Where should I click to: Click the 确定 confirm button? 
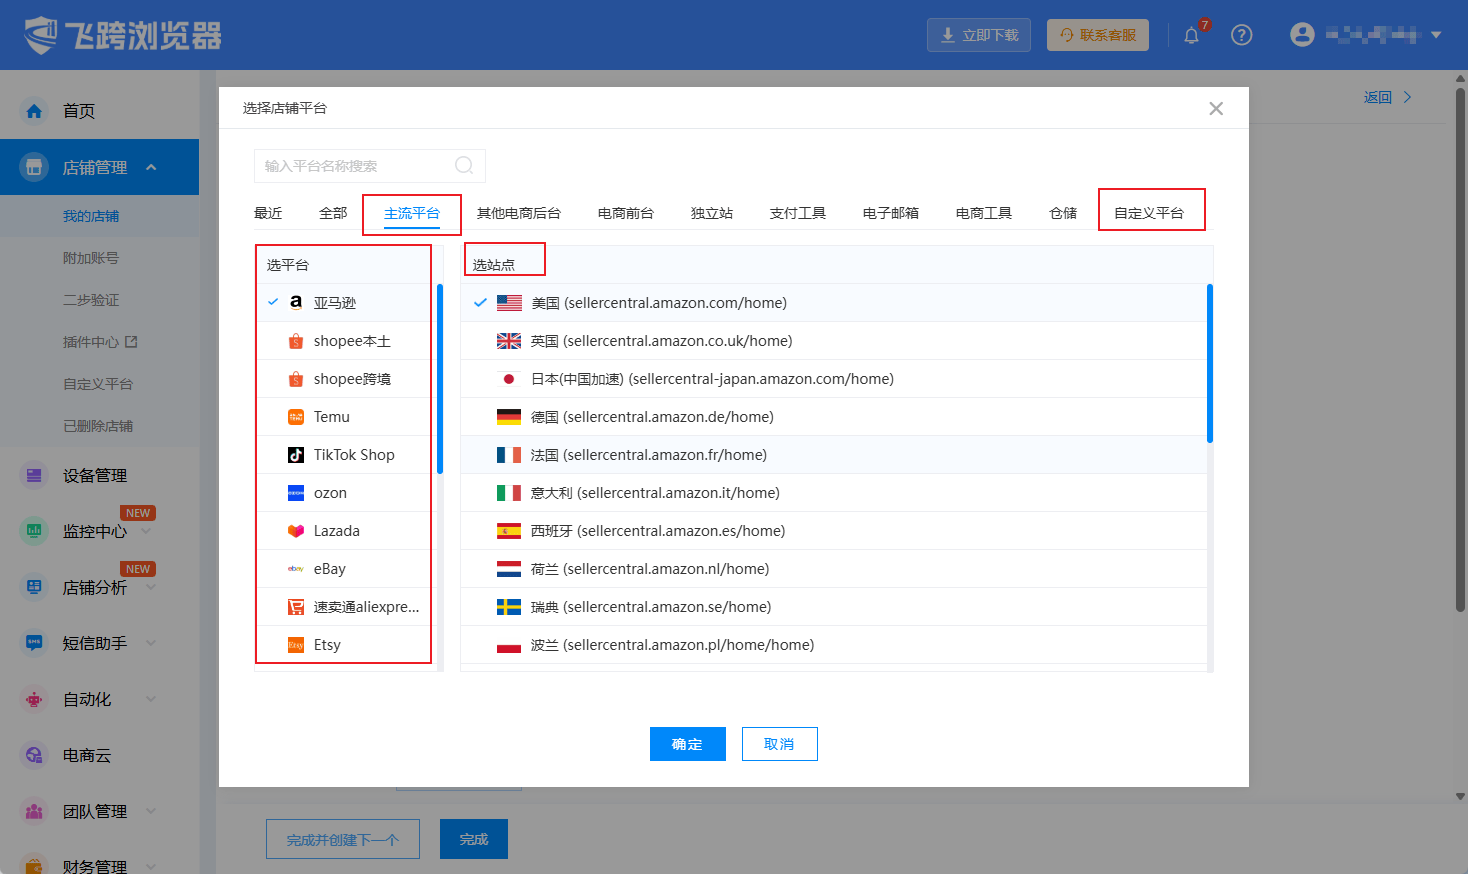(x=687, y=744)
